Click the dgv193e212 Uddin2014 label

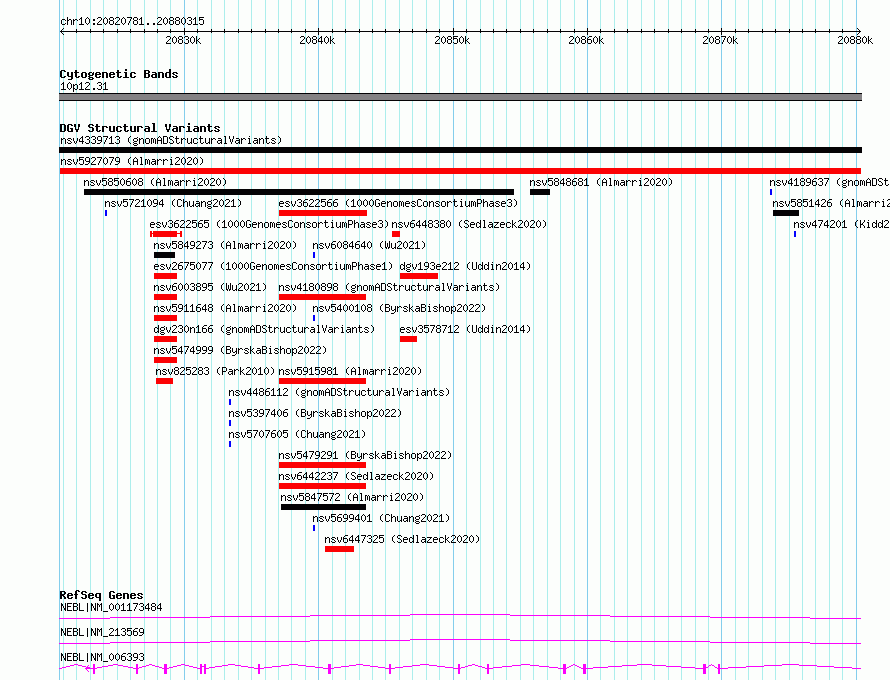pos(465,266)
